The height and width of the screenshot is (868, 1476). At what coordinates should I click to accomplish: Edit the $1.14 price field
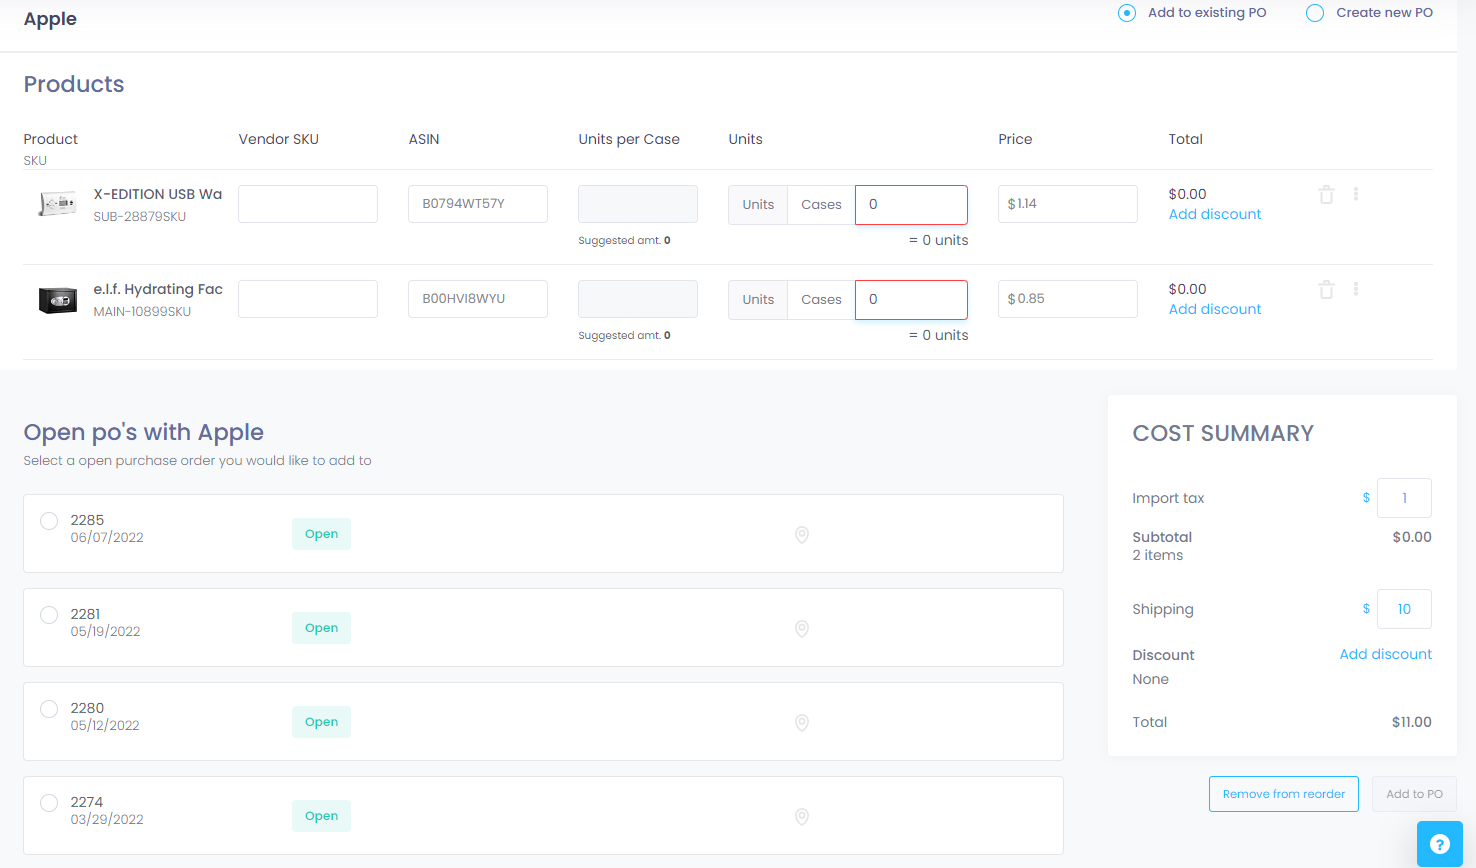[1068, 204]
